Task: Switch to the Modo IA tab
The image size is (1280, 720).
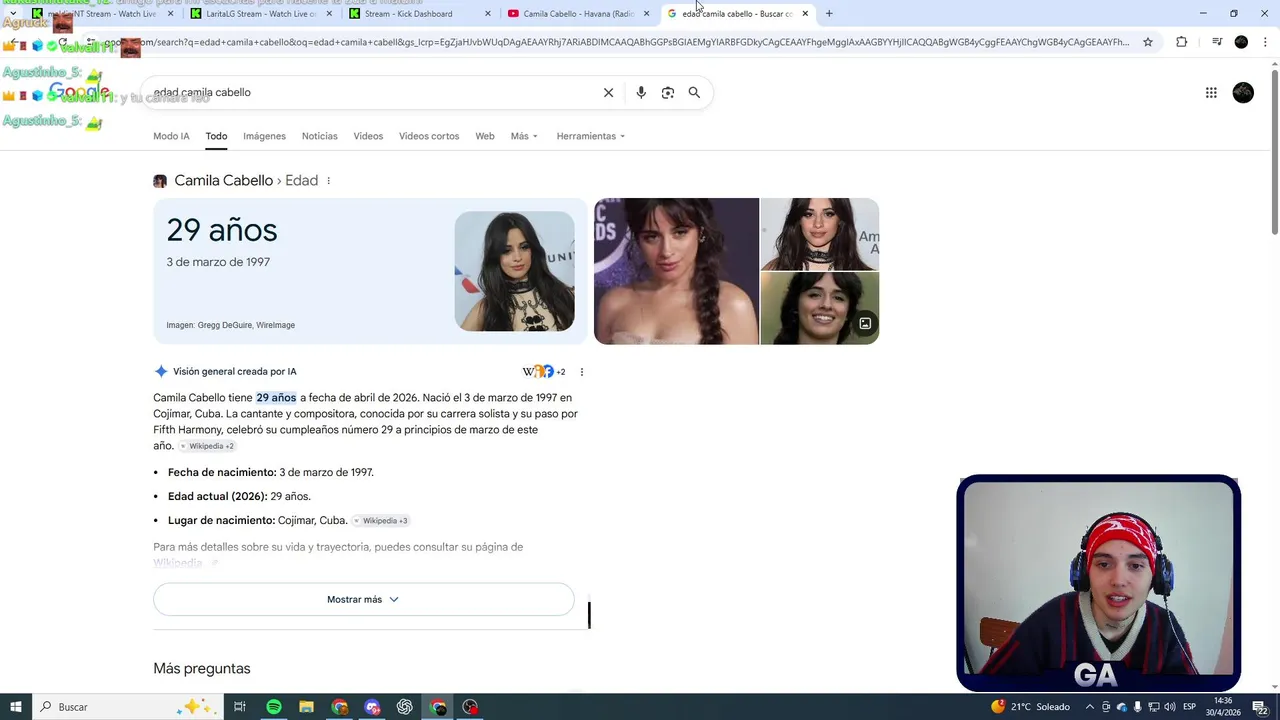Action: (x=171, y=136)
